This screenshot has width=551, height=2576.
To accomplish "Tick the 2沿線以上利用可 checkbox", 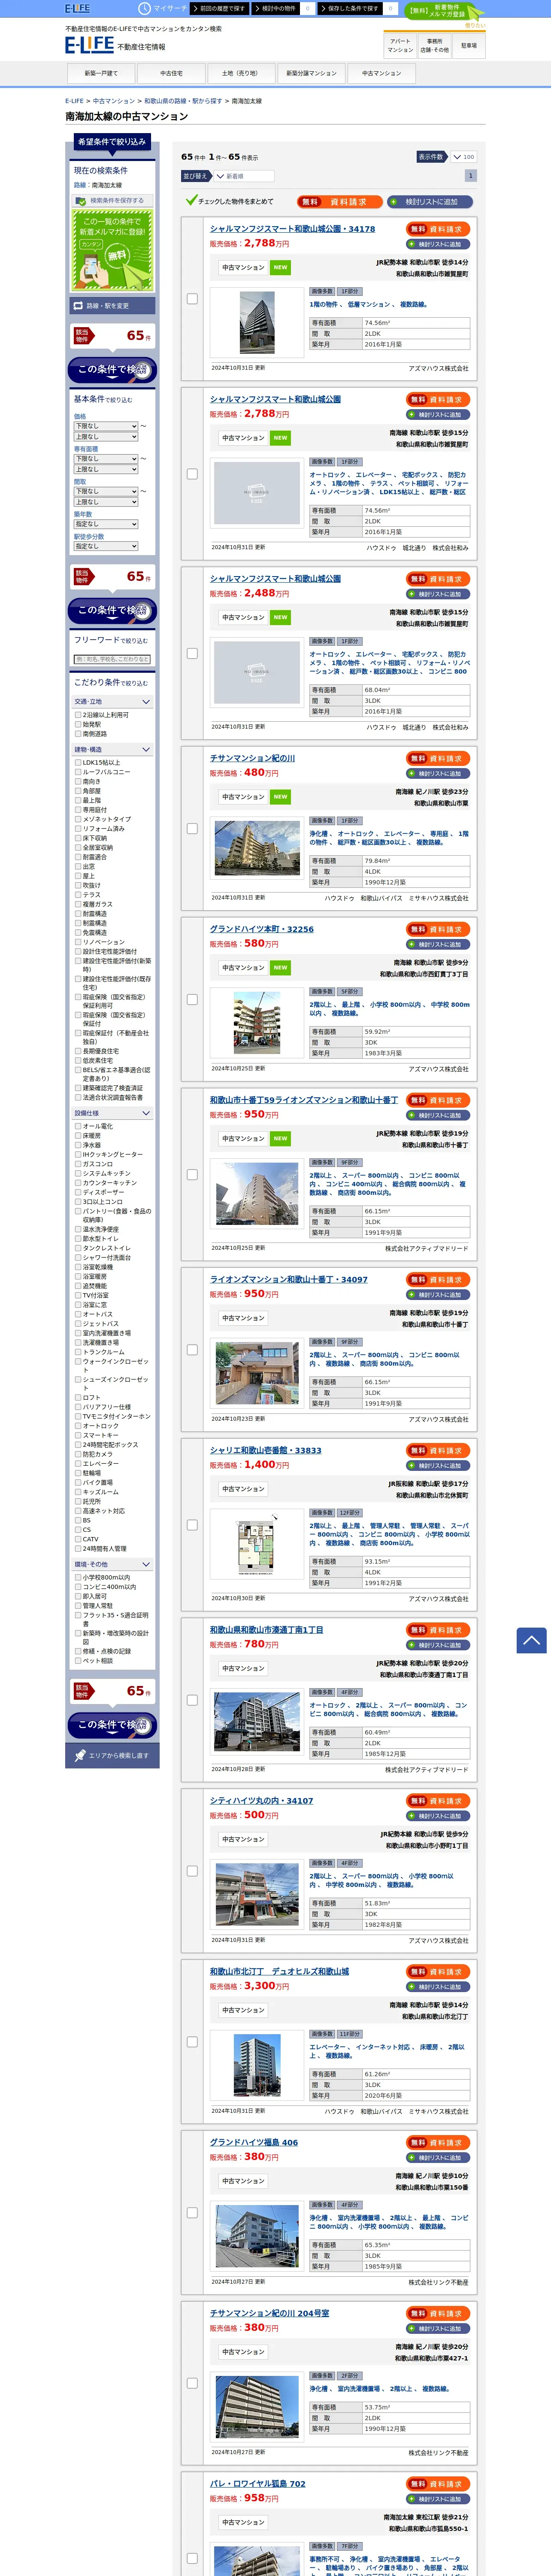I will point(78,715).
